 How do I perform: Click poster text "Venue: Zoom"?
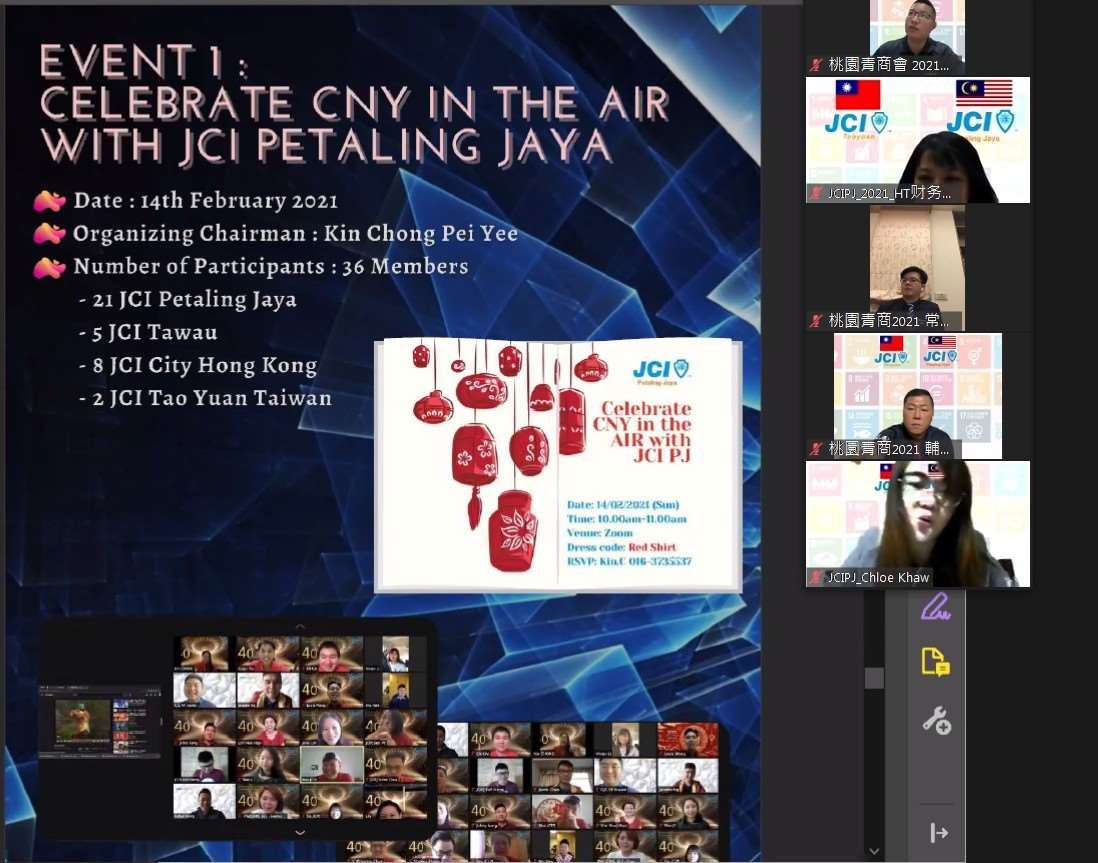point(599,533)
